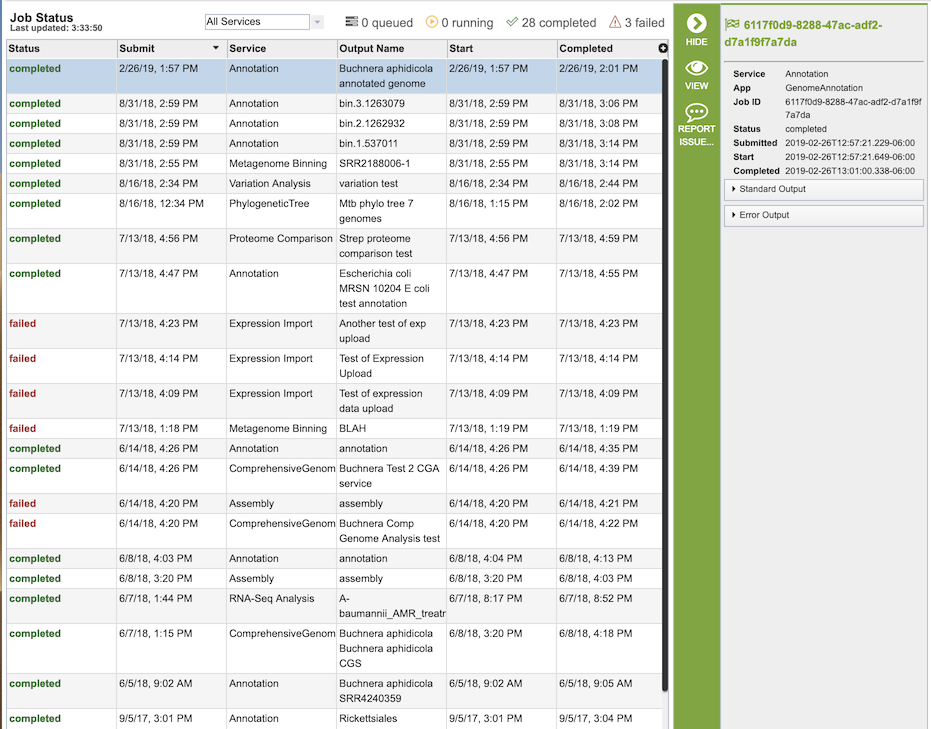Select the Buchnera aphidicola CGS job

click(334, 648)
